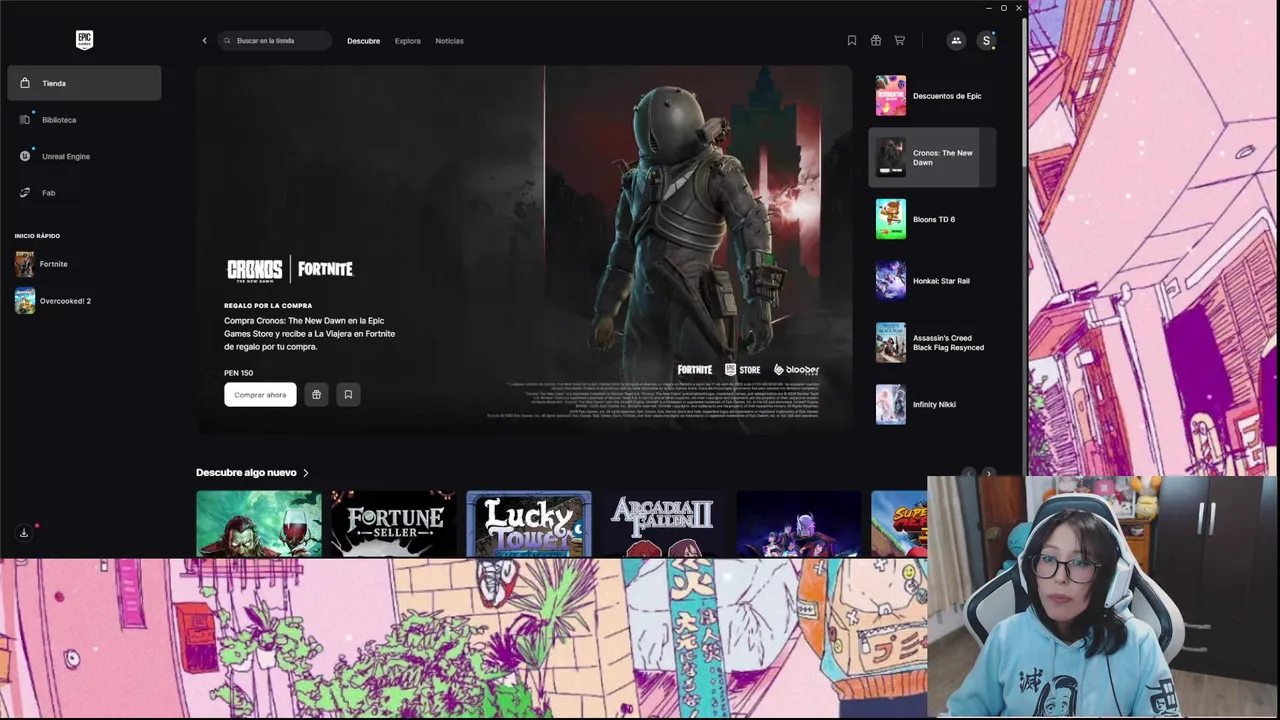Image resolution: width=1280 pixels, height=720 pixels.
Task: Gift Cronos using the gift button
Action: 316,394
